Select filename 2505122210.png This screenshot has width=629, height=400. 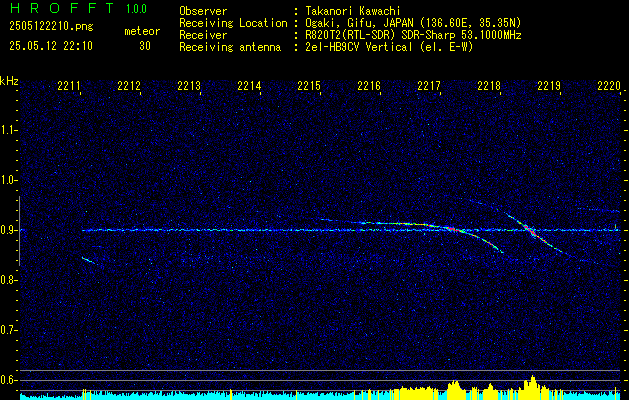(x=51, y=27)
